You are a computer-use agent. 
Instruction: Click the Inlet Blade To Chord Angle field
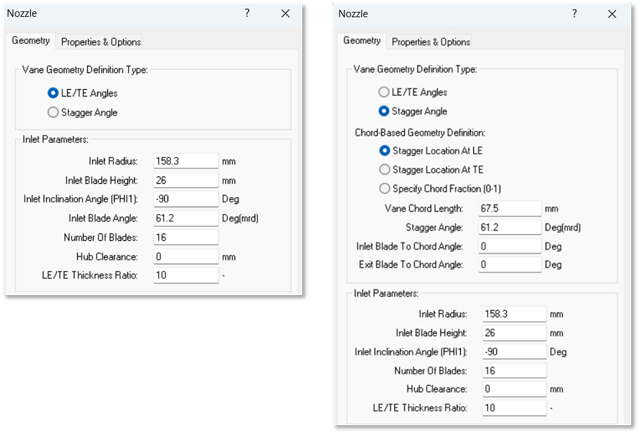(510, 246)
